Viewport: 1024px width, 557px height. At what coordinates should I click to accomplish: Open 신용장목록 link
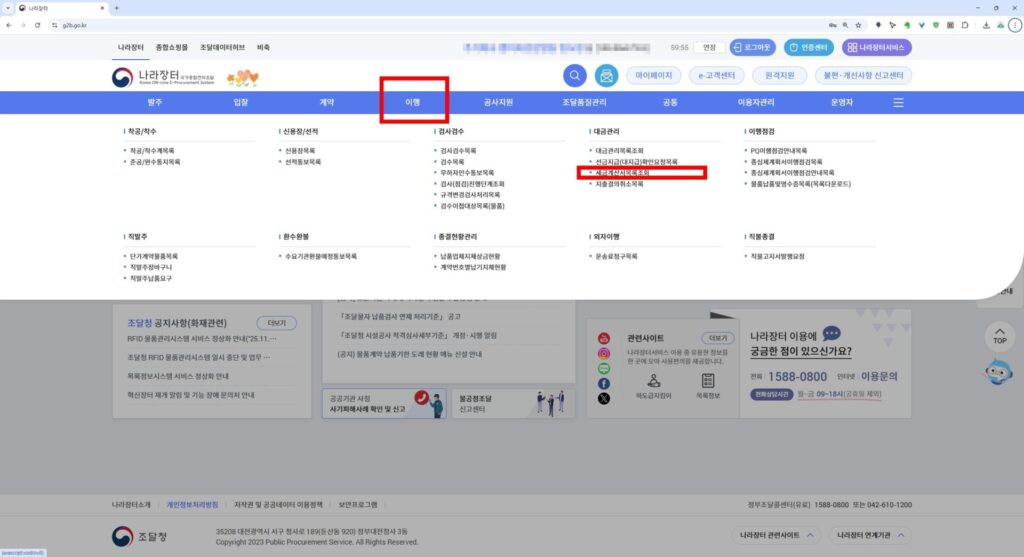pyautogui.click(x=300, y=151)
